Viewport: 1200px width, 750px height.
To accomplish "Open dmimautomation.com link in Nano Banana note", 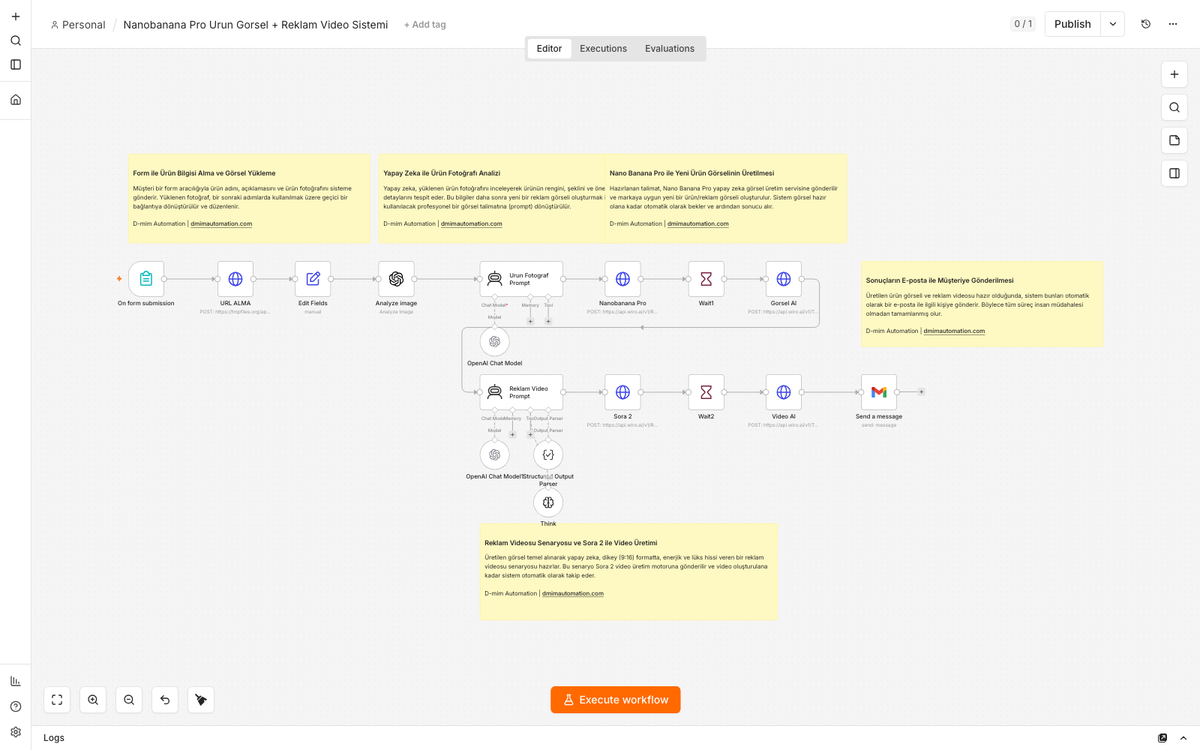I will (x=698, y=224).
